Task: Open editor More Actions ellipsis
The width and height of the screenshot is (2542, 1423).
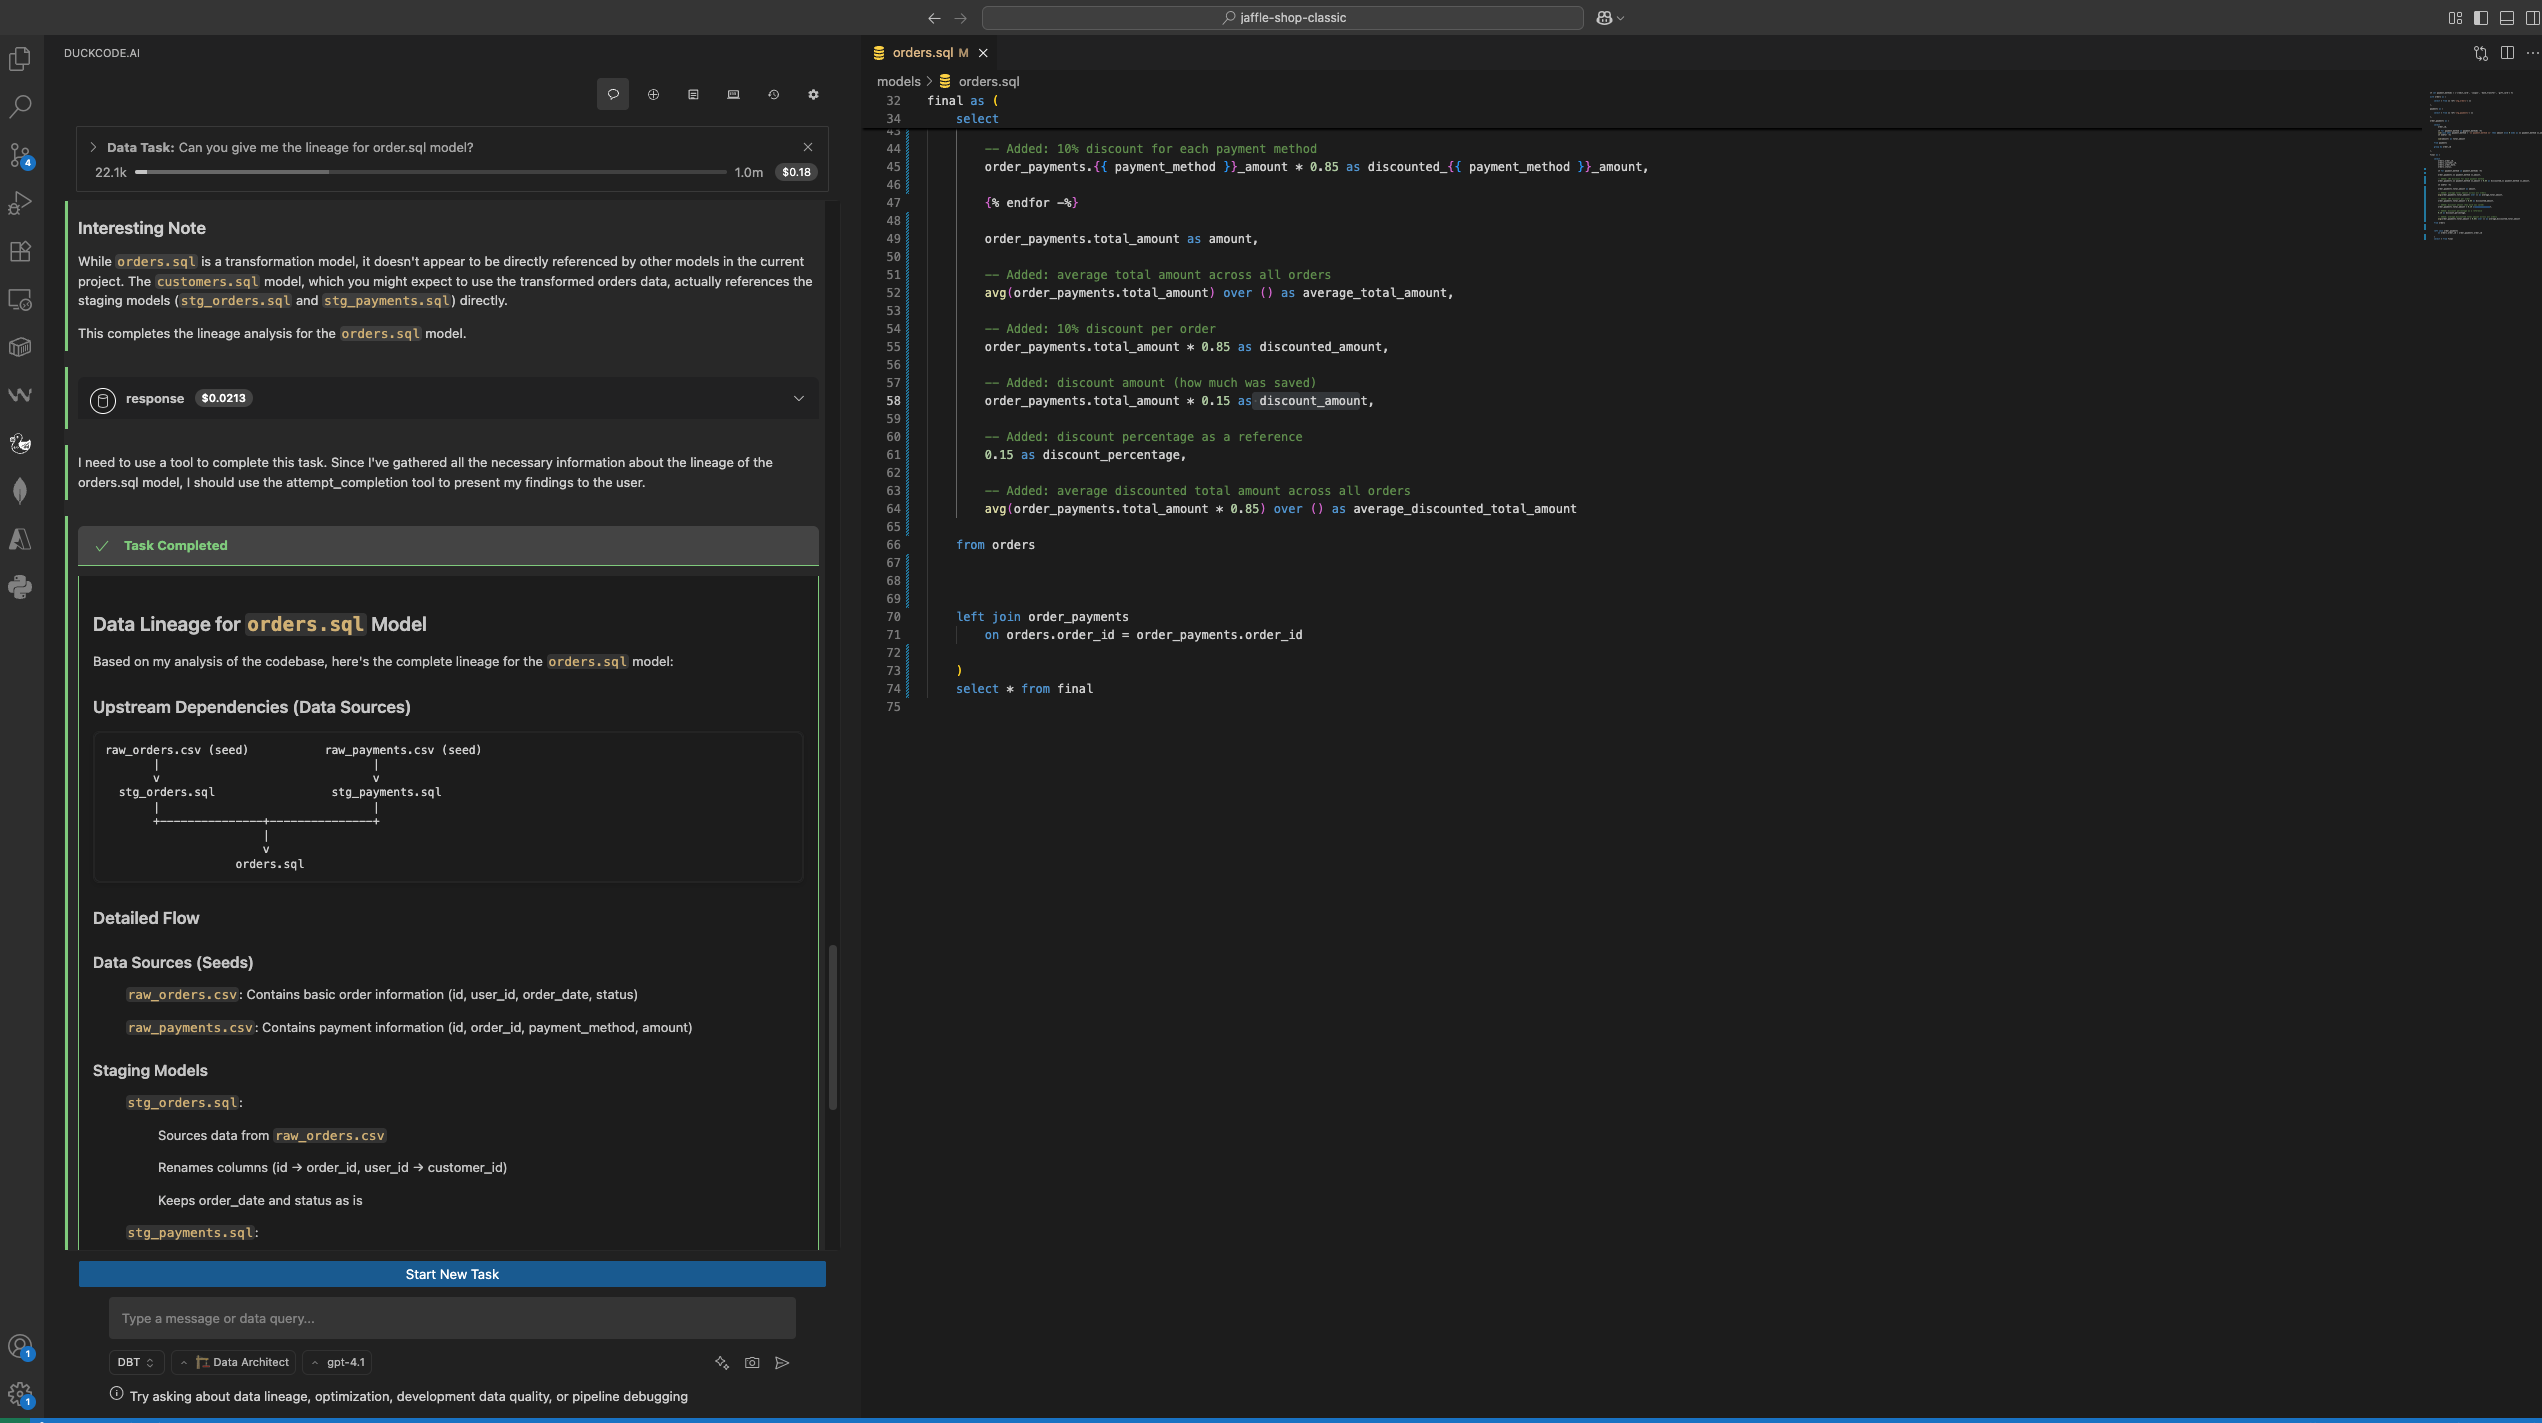Action: tap(2532, 53)
